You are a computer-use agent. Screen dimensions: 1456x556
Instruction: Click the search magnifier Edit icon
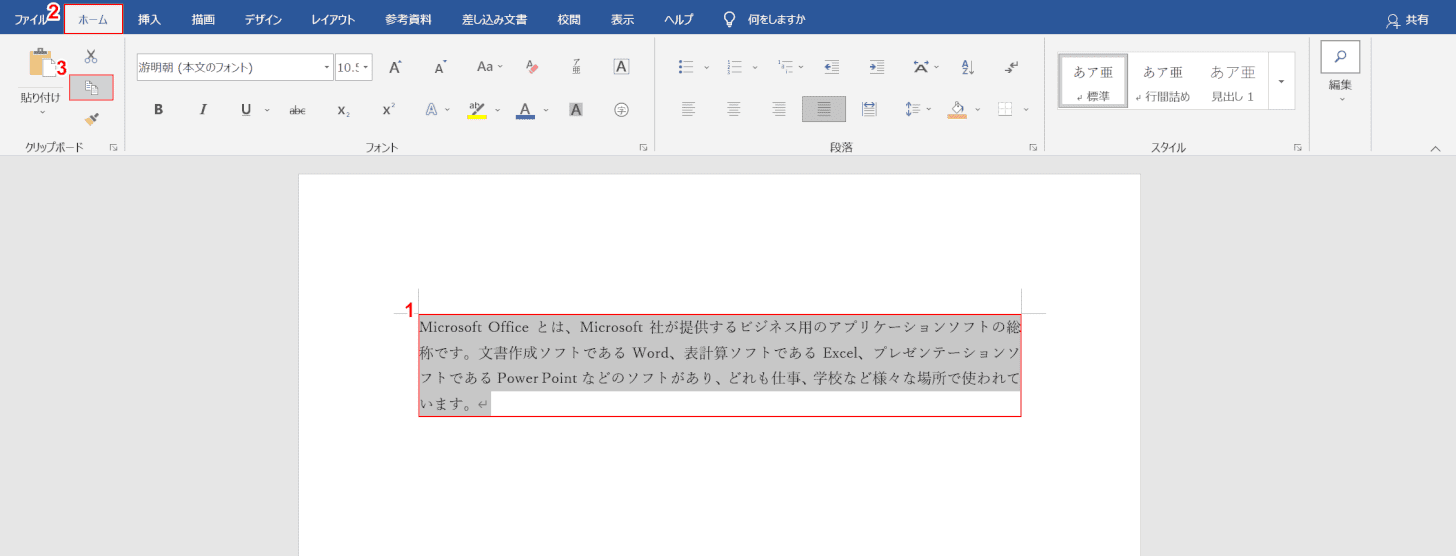coord(1340,57)
